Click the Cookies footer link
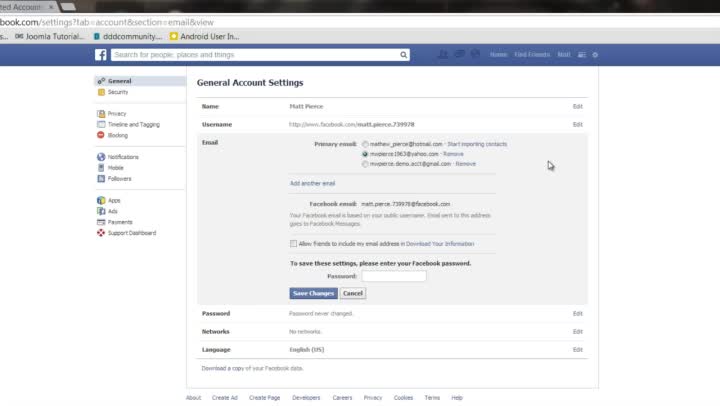The width and height of the screenshot is (720, 406). 403,398
